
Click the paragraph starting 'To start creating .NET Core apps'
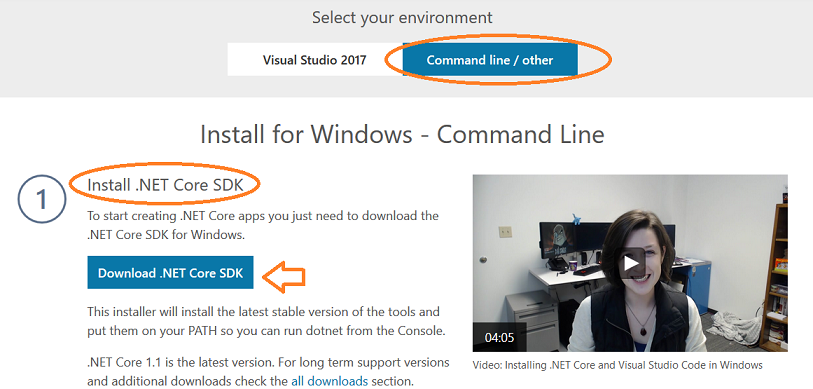[263, 225]
